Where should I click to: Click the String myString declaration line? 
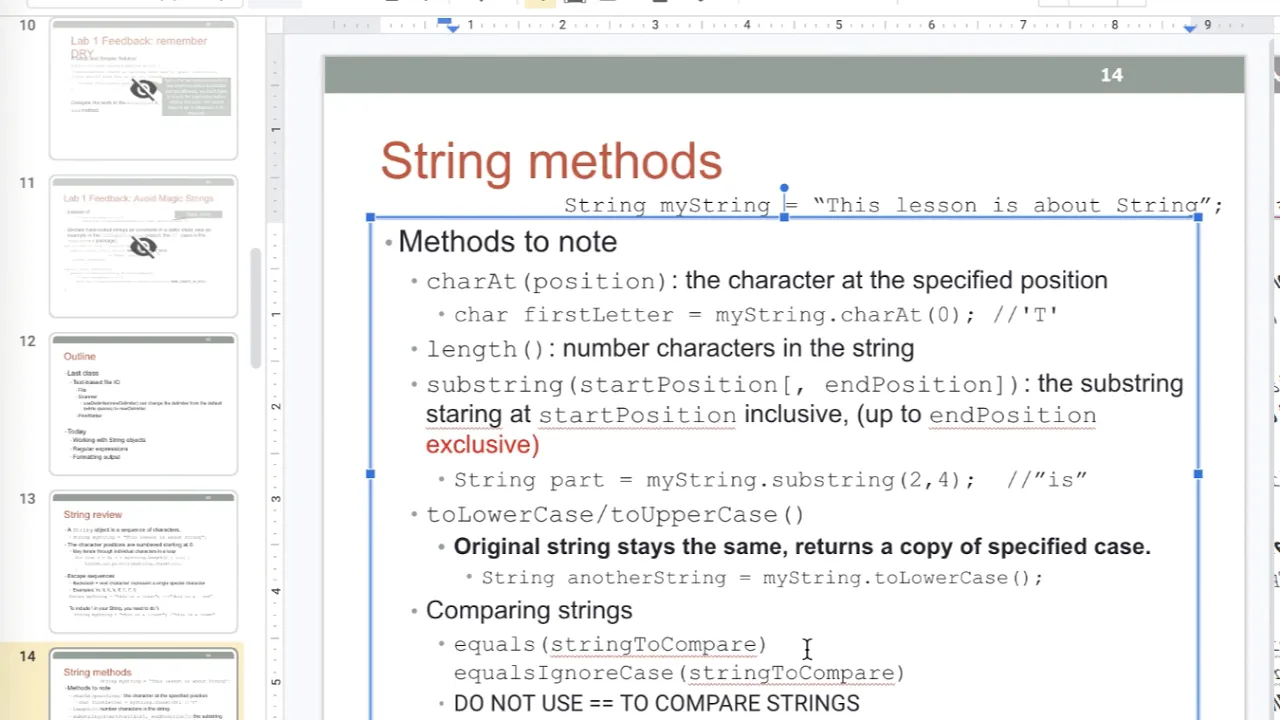pos(893,205)
